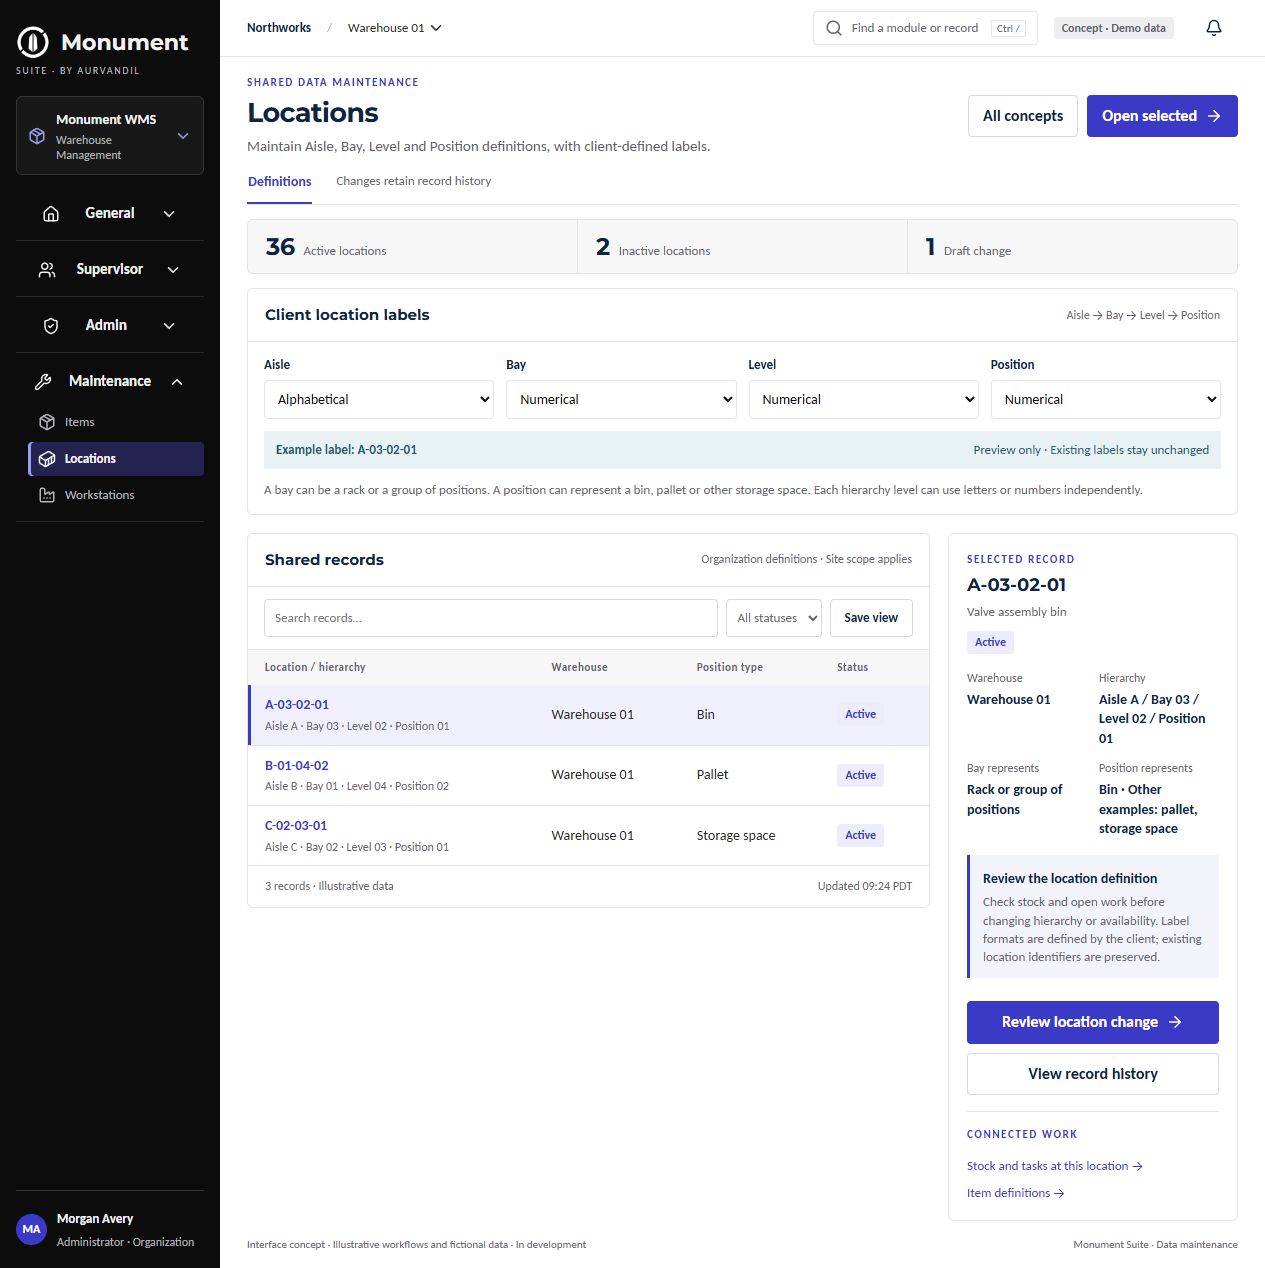The height and width of the screenshot is (1268, 1265).
Task: Expand the Admin menu section
Action: click(x=110, y=325)
